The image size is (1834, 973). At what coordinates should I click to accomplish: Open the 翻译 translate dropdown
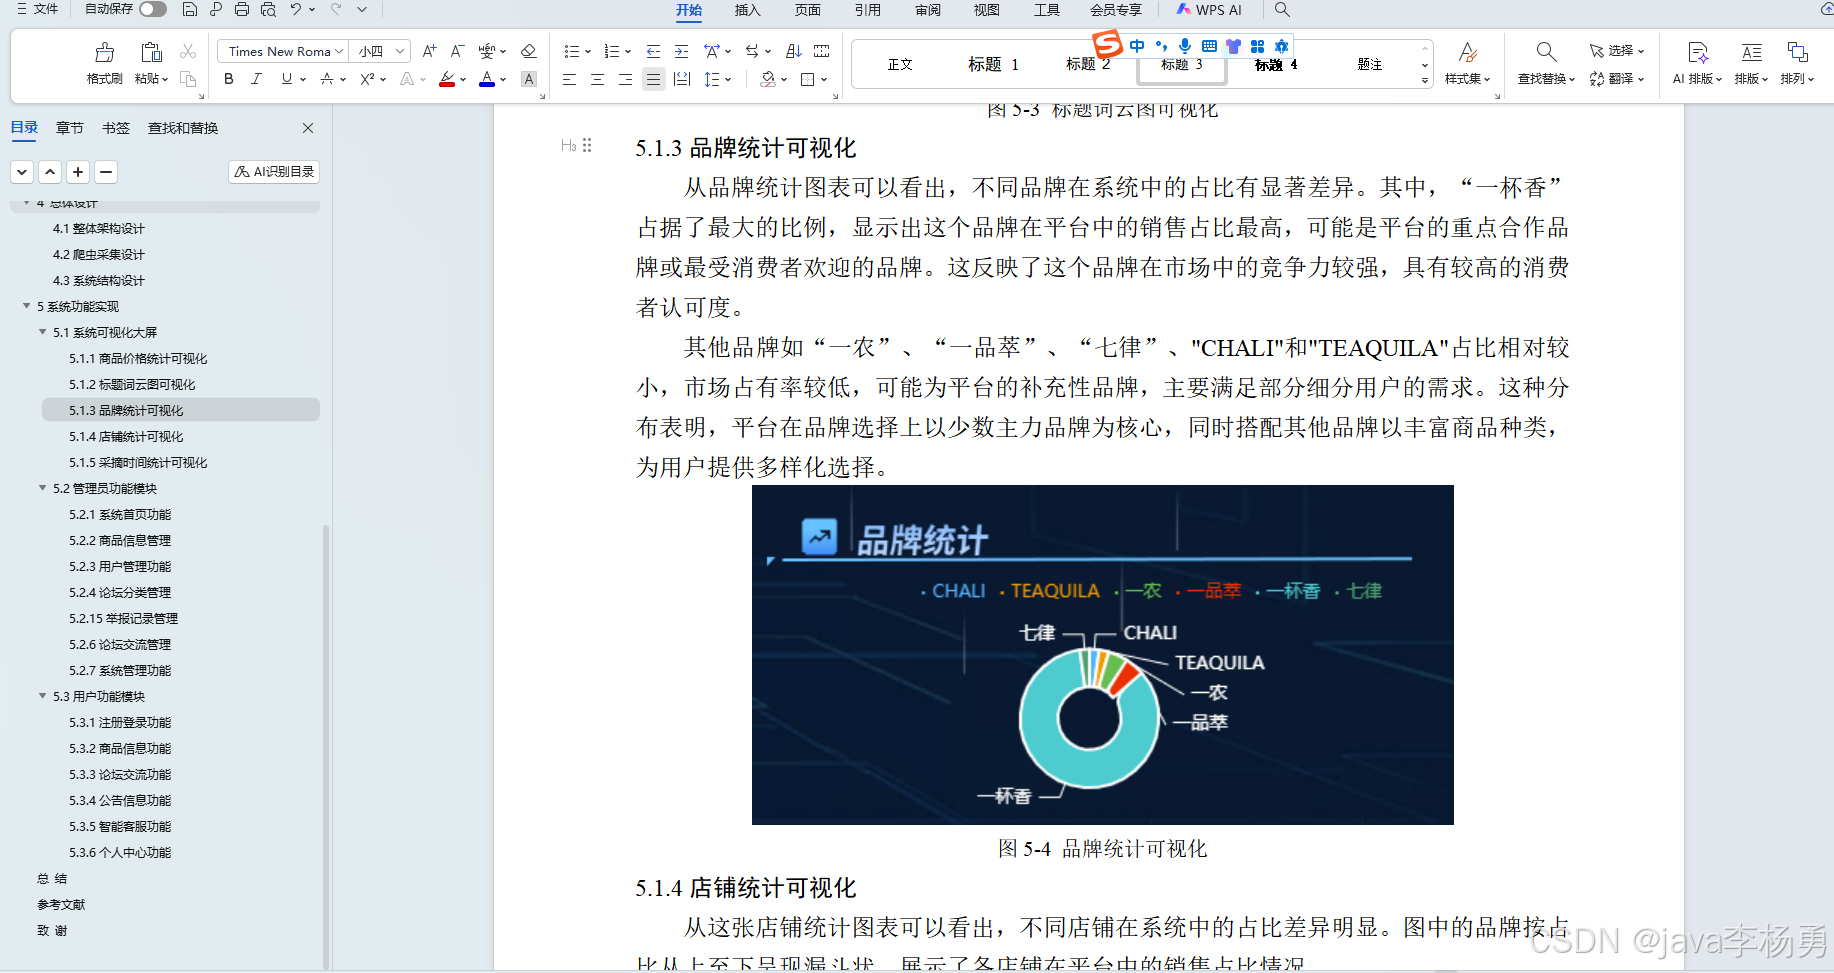click(x=1617, y=79)
